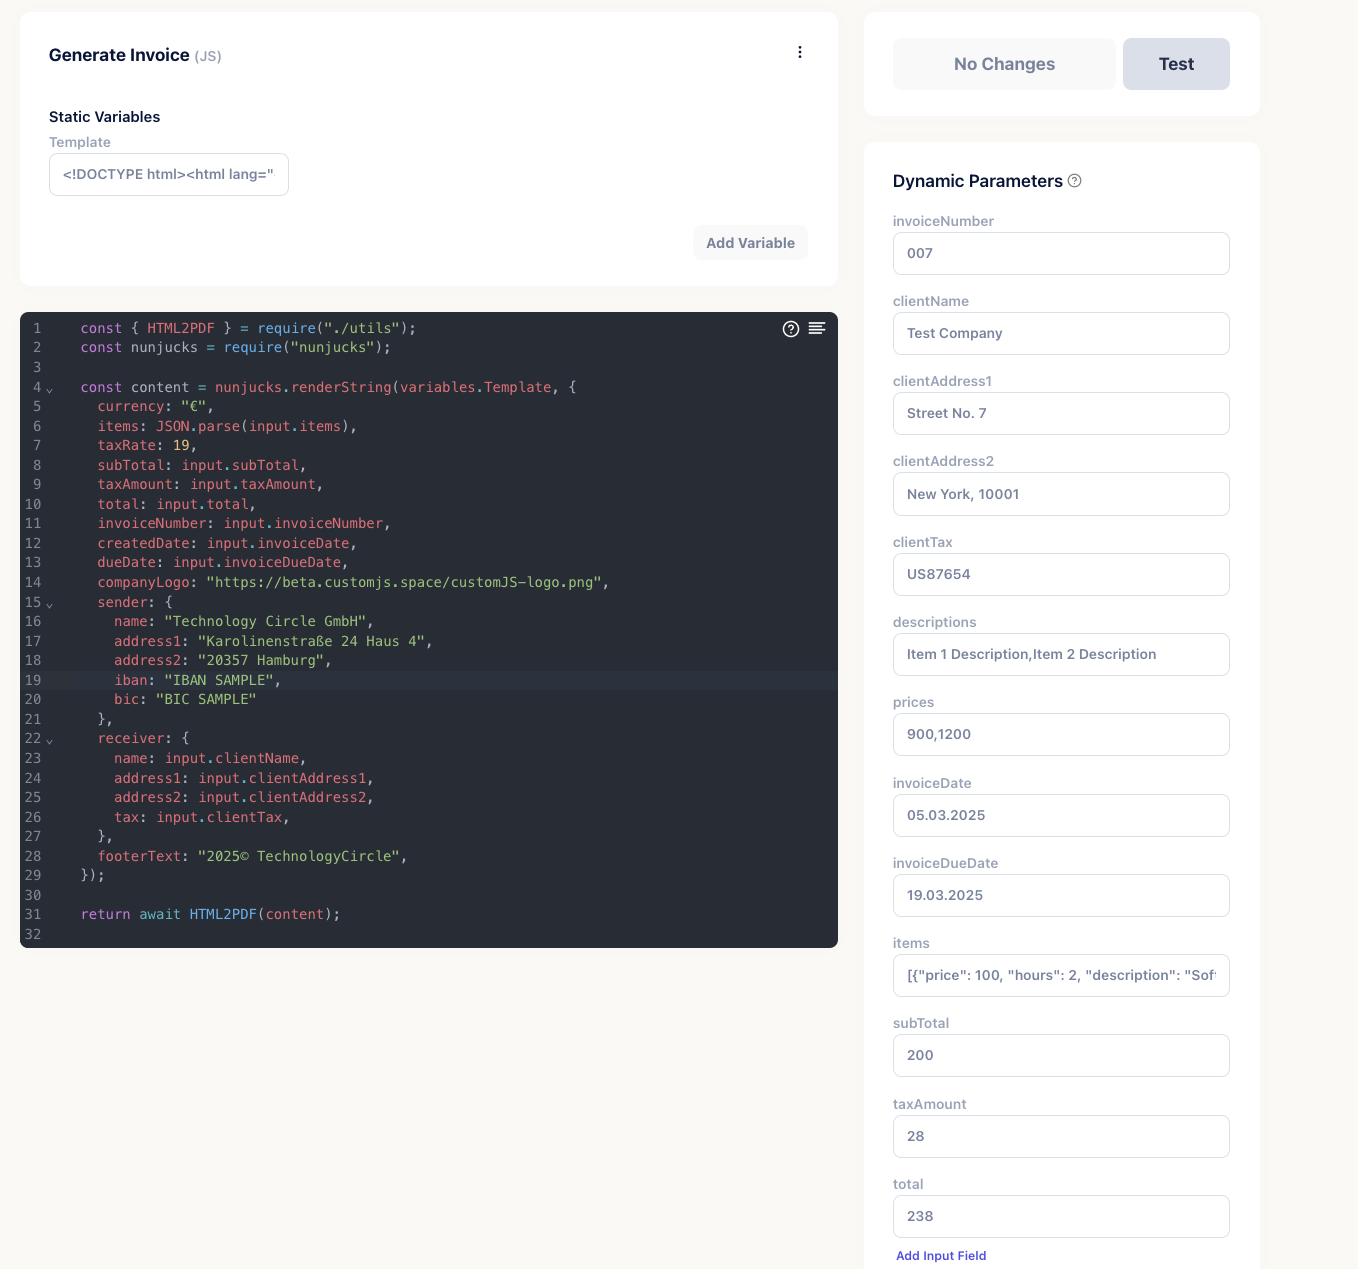The height and width of the screenshot is (1269, 1358).
Task: Click the footerText TechnologyCircle code line
Action: [252, 856]
